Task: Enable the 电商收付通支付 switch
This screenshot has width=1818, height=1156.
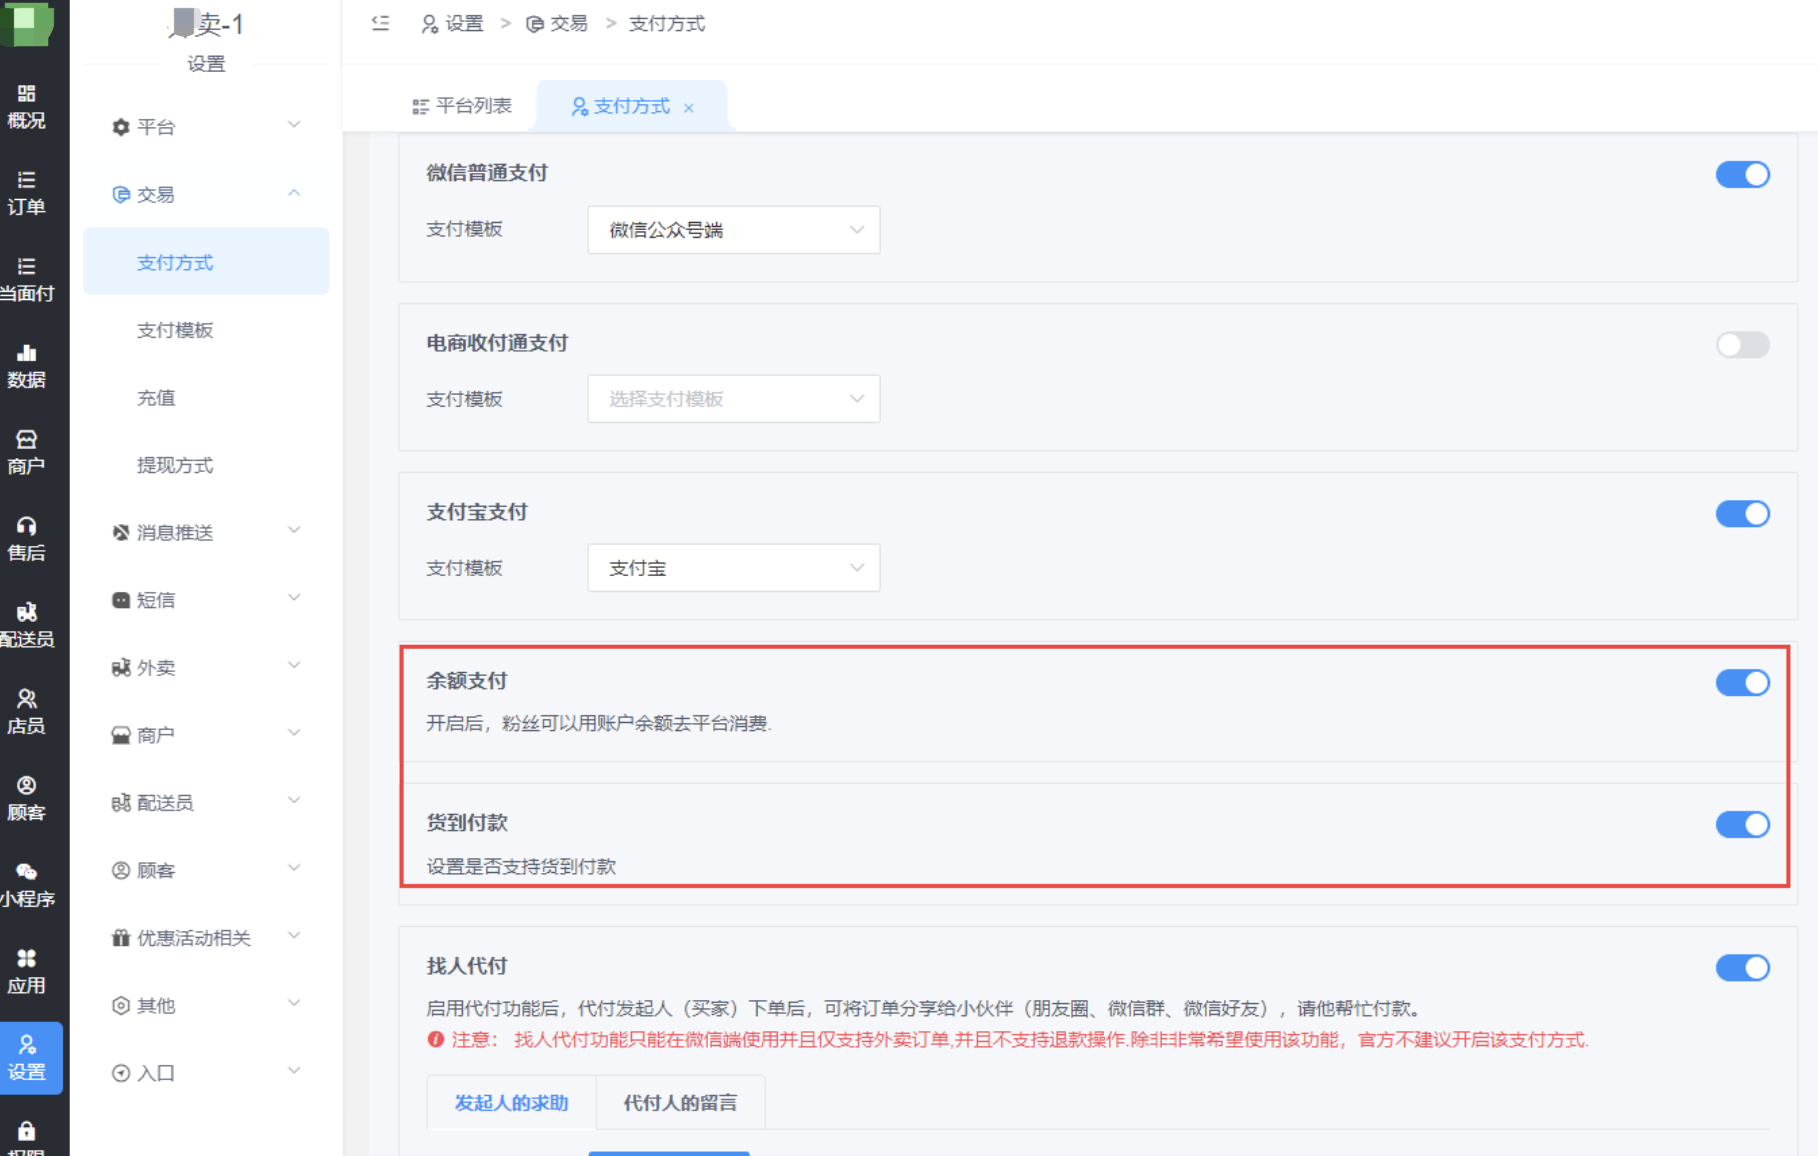Action: click(1743, 345)
